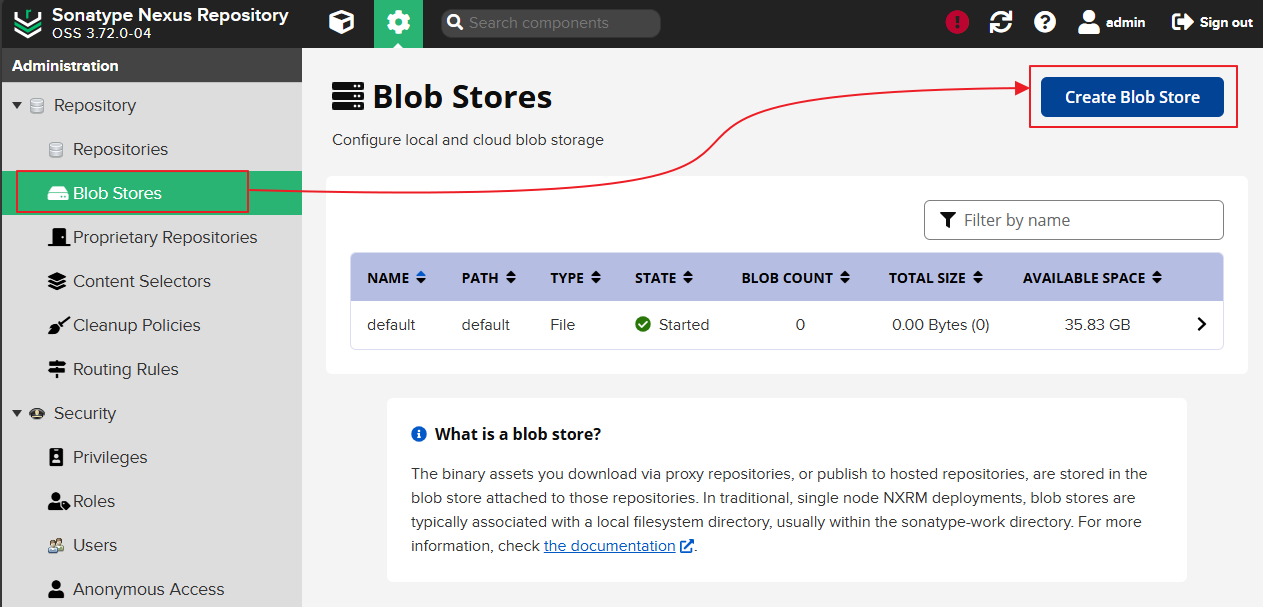Click the Users group icon
1263x607 pixels.
(56, 546)
